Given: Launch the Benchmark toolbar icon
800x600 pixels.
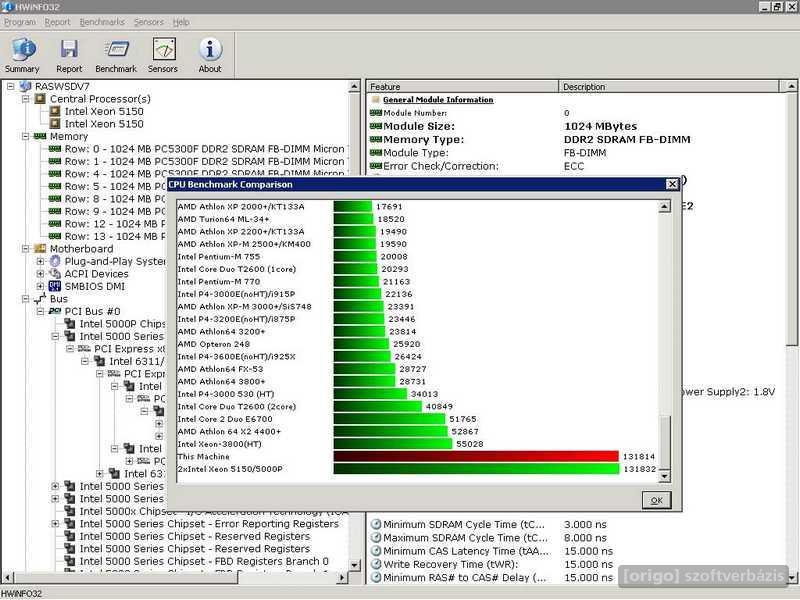Looking at the screenshot, I should coord(116,49).
